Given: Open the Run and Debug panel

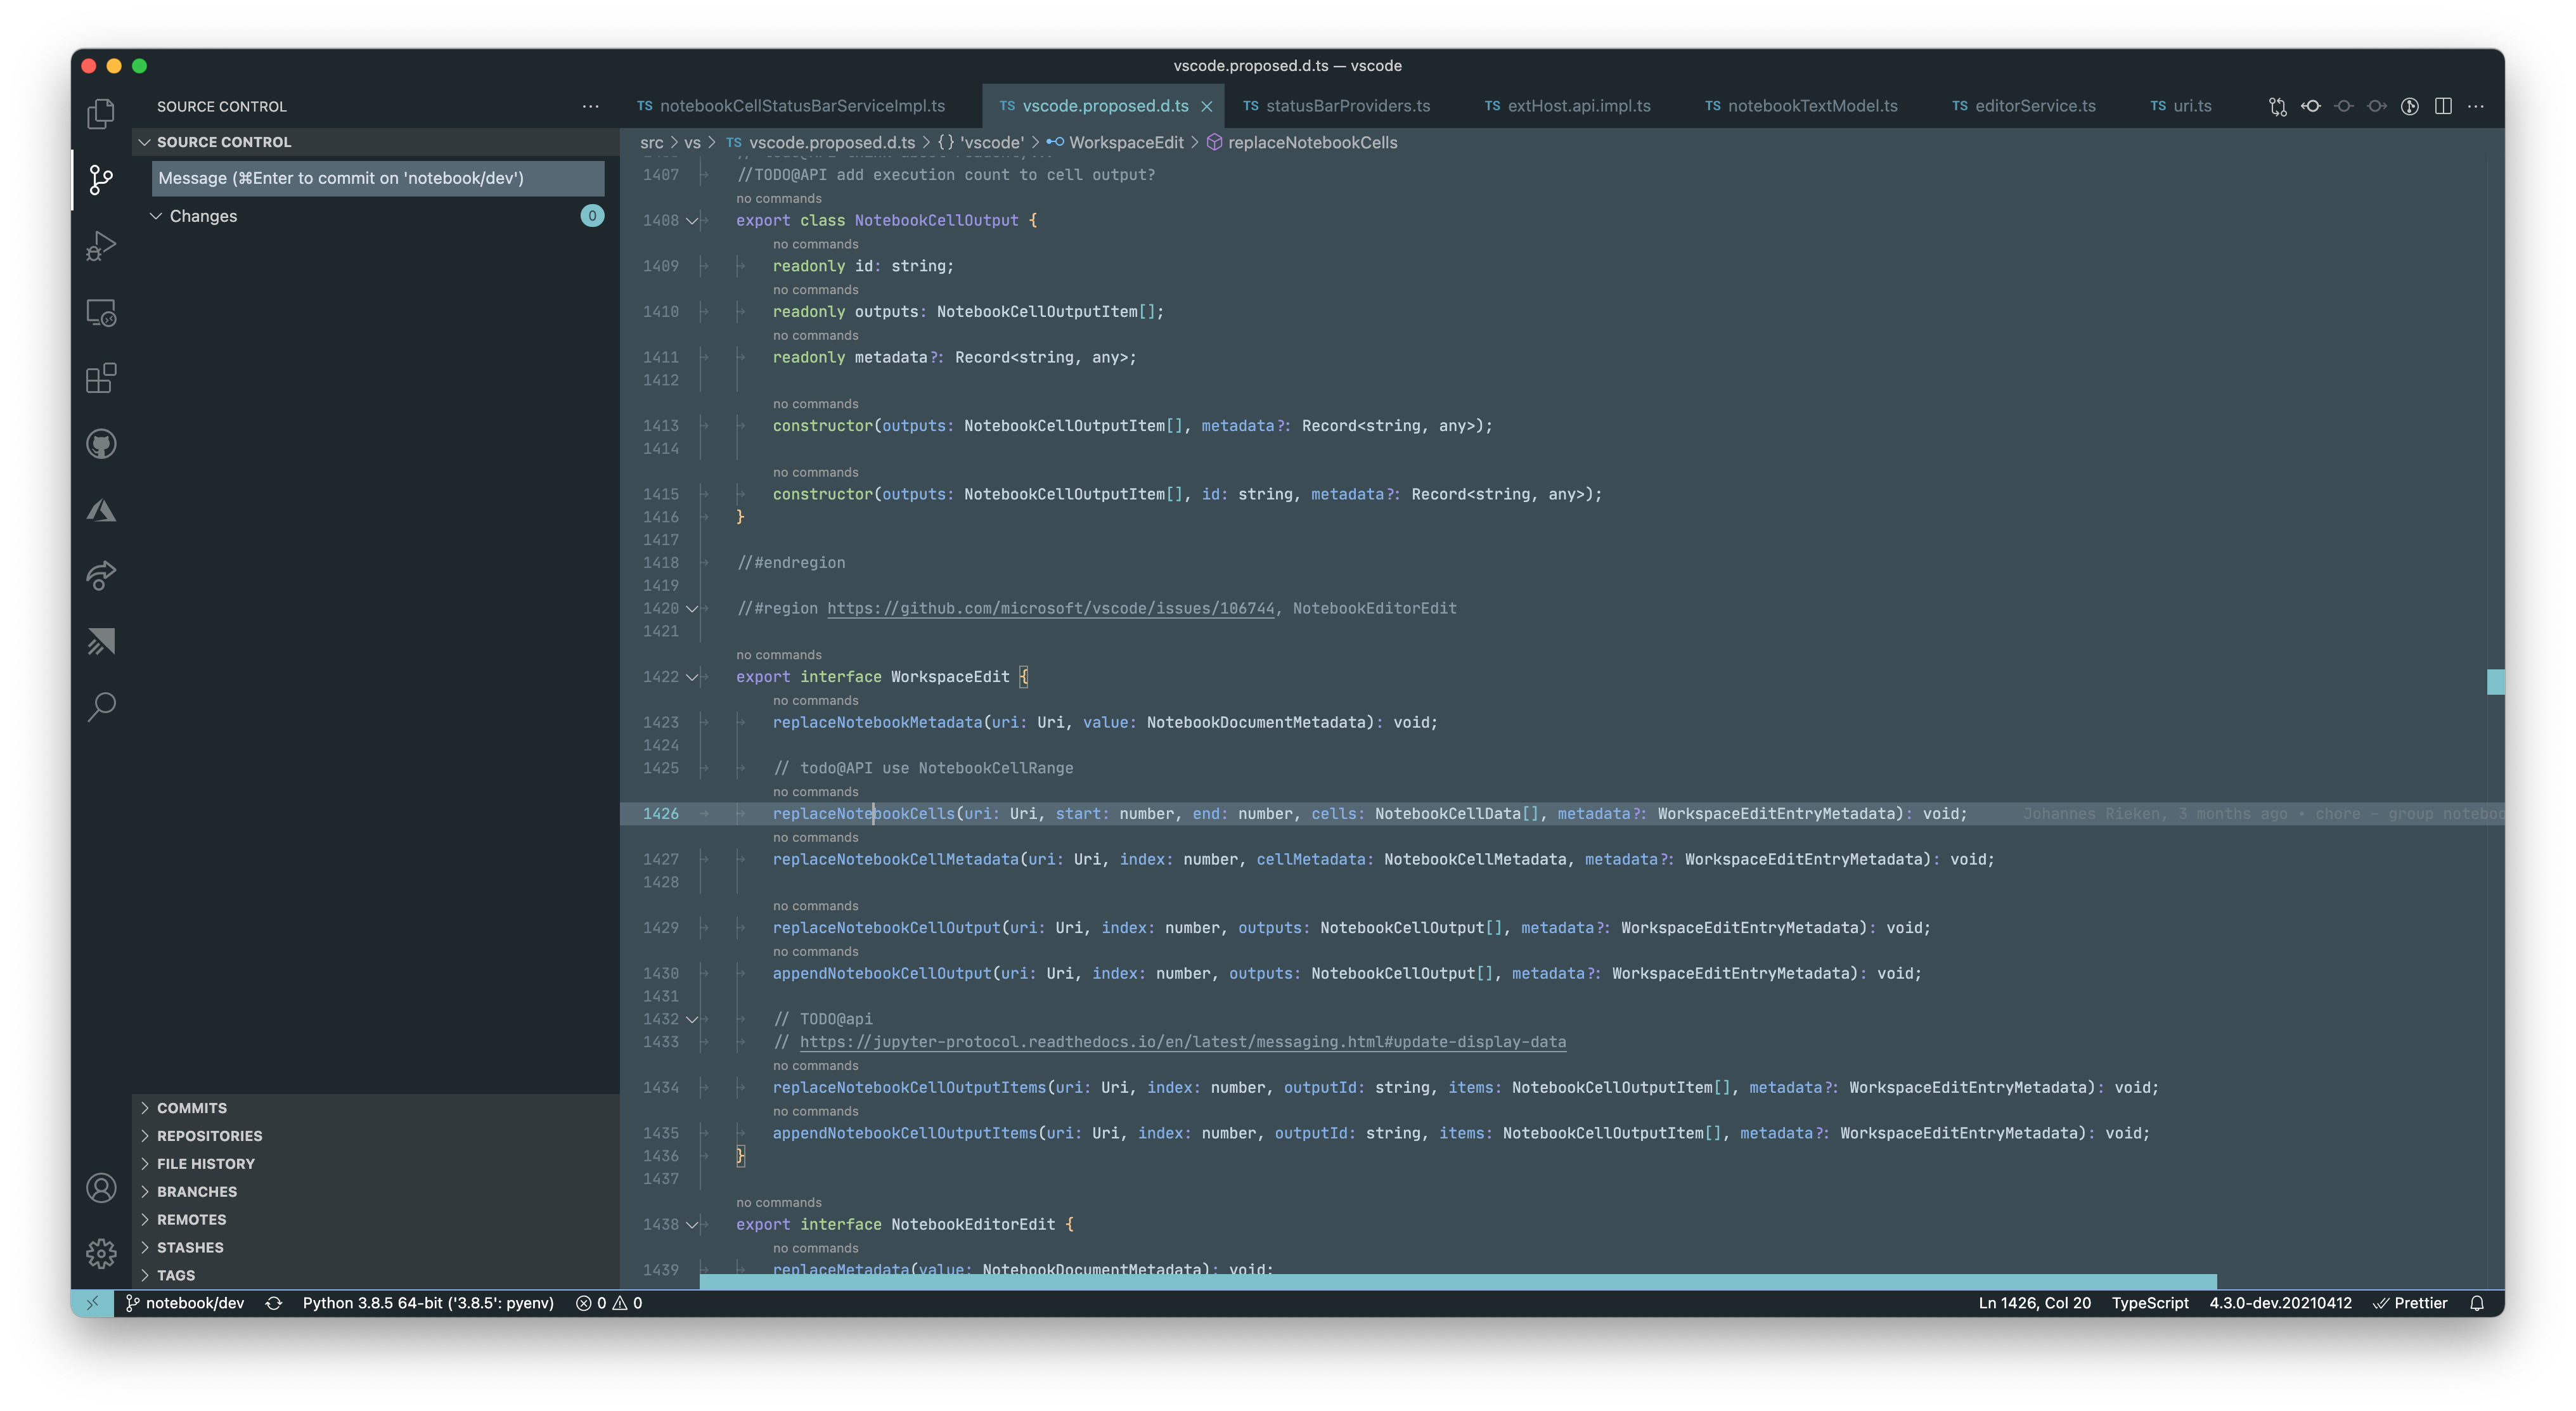Looking at the screenshot, I should (x=100, y=245).
